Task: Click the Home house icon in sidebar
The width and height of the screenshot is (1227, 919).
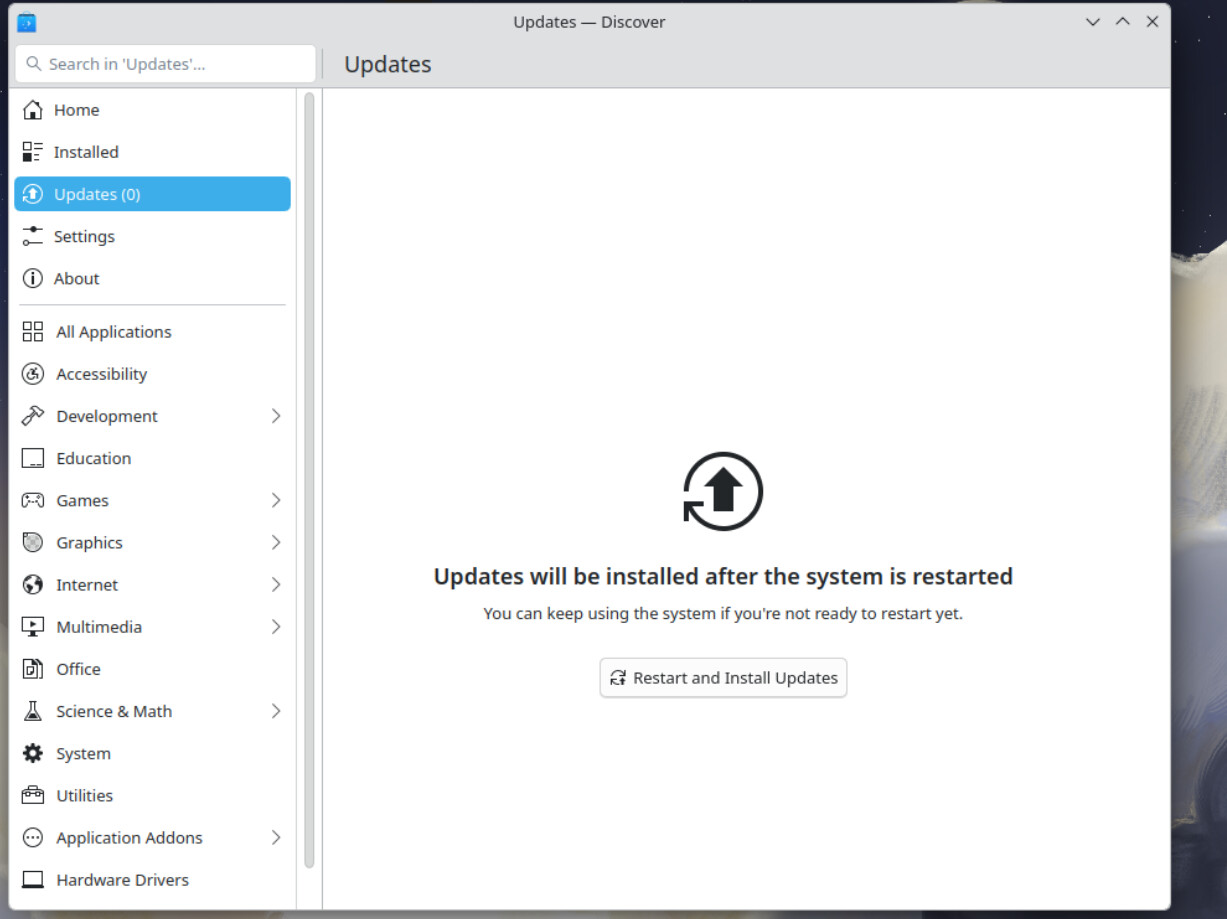Action: [33, 110]
